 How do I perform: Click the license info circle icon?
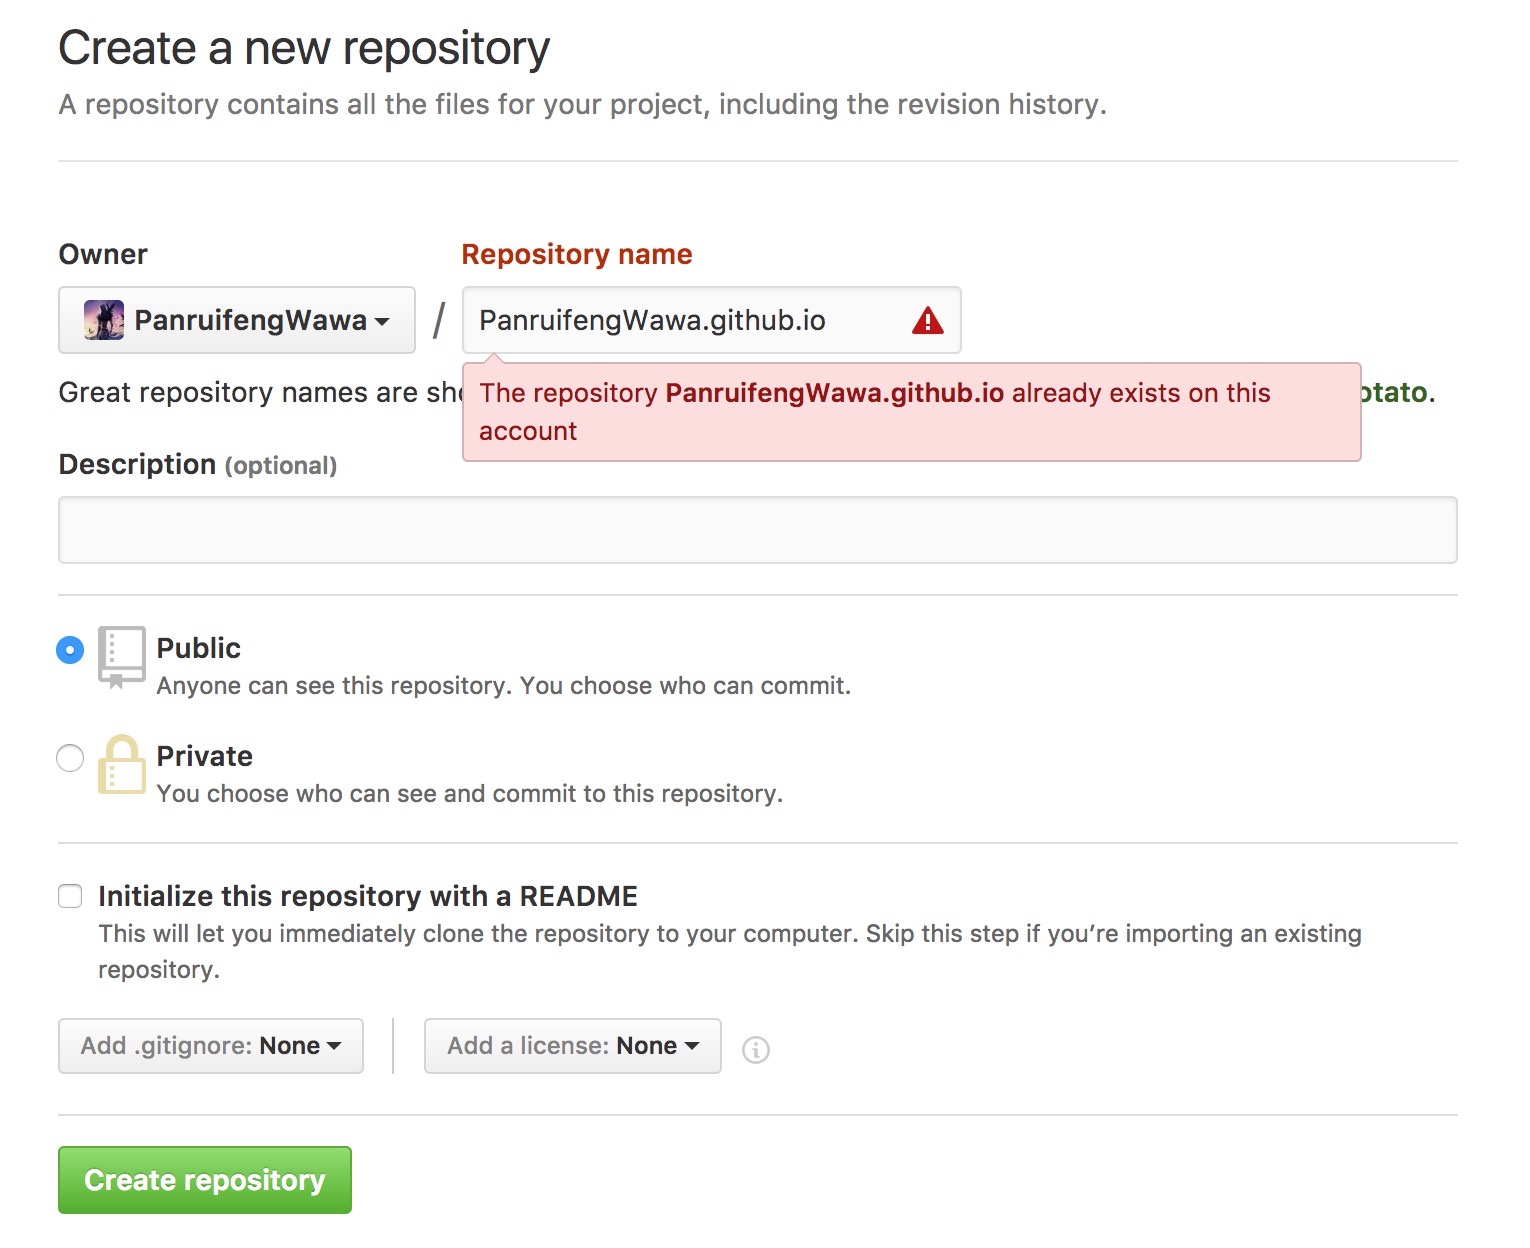coord(756,1049)
